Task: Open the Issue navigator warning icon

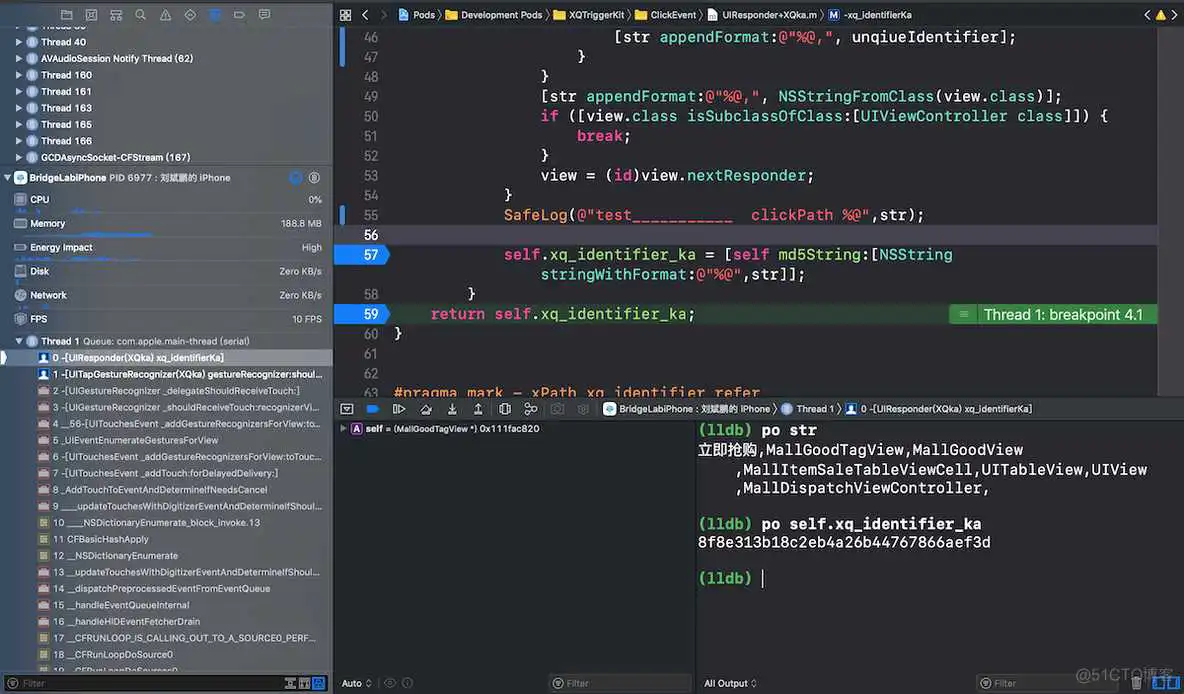Action: tap(165, 15)
